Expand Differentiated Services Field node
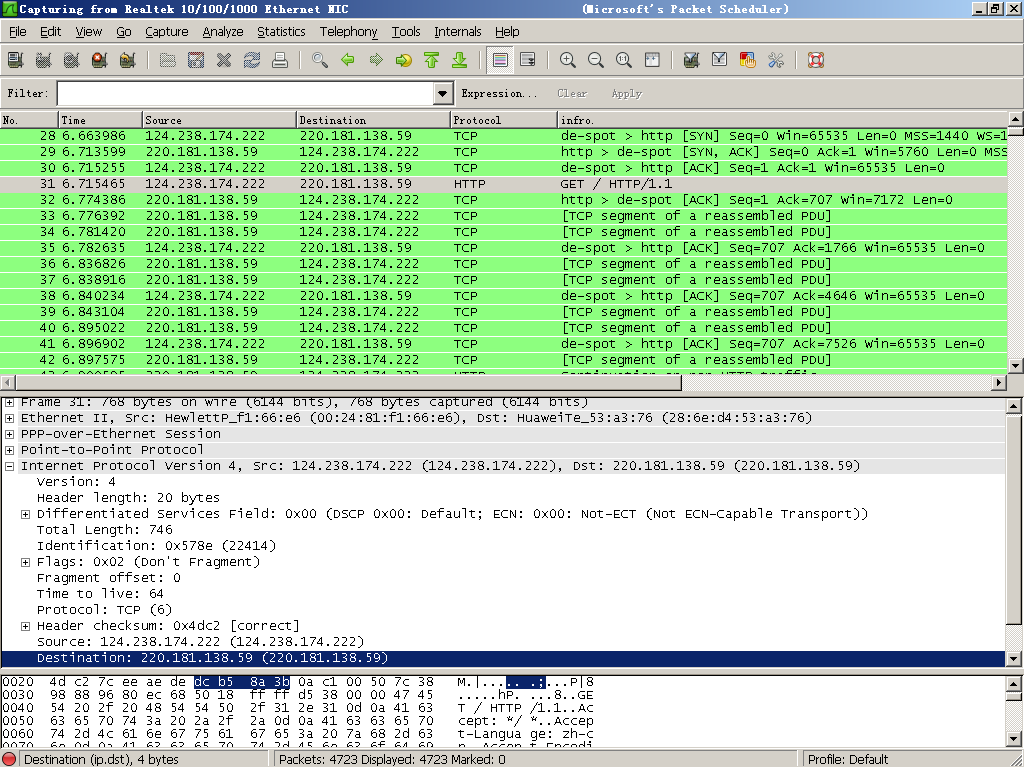The width and height of the screenshot is (1024, 768). [x=25, y=515]
